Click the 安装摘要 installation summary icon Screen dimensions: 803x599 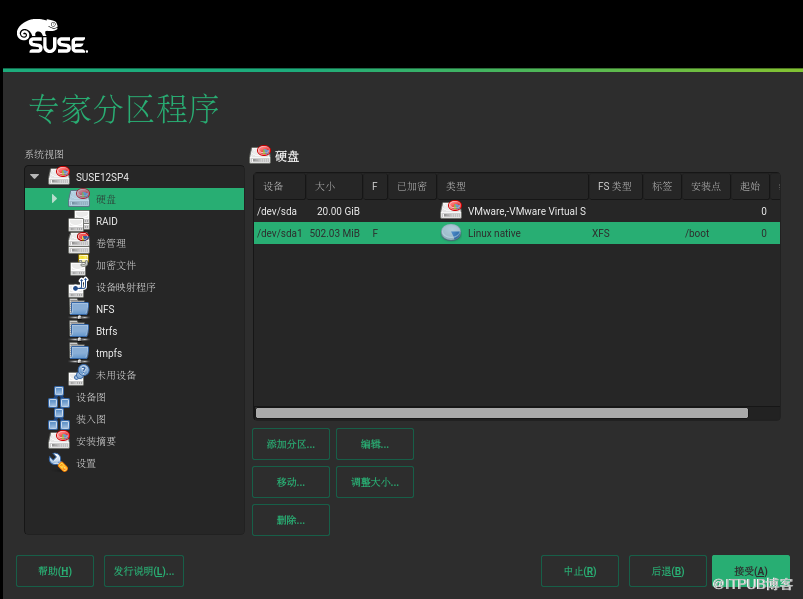click(x=59, y=440)
